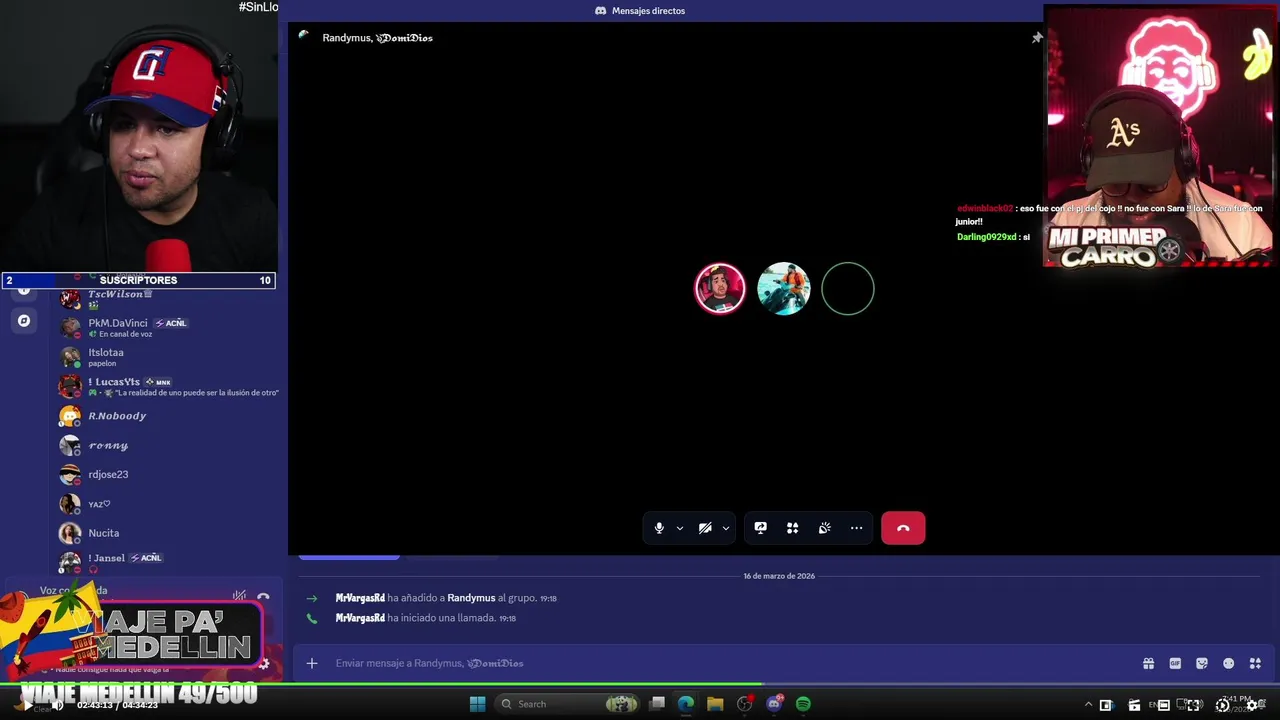Open MrVargasRd name in added-to-group message
This screenshot has width=1280, height=720.
coord(360,598)
